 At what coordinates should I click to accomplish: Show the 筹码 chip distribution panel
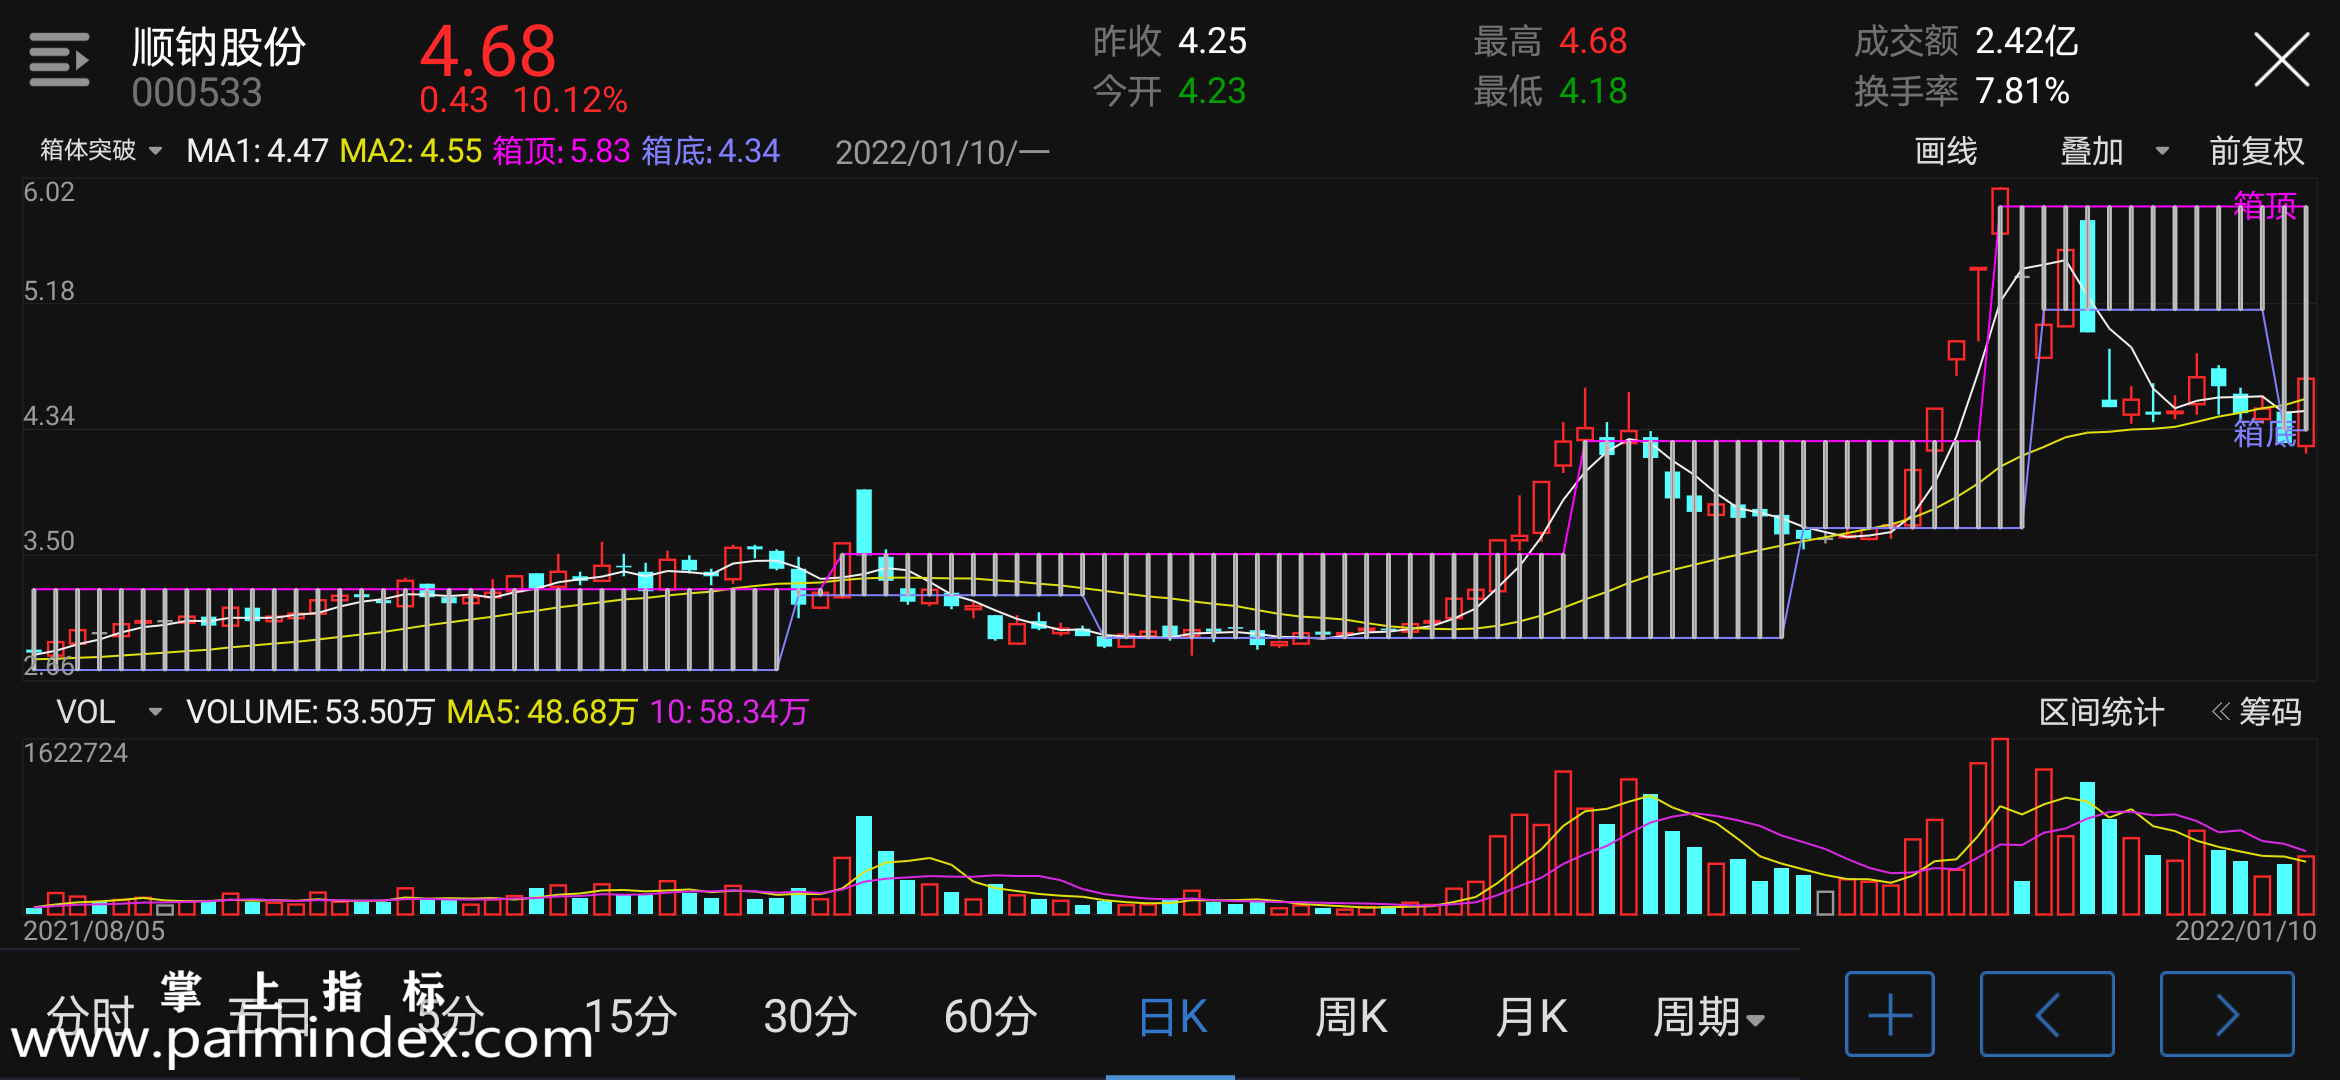(x=2256, y=712)
